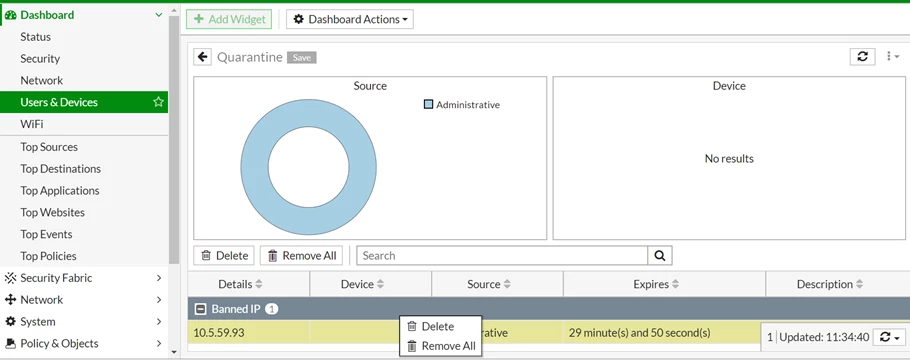Viewport: 910px width, 360px height.
Task: Click into the Search field
Action: point(503,255)
